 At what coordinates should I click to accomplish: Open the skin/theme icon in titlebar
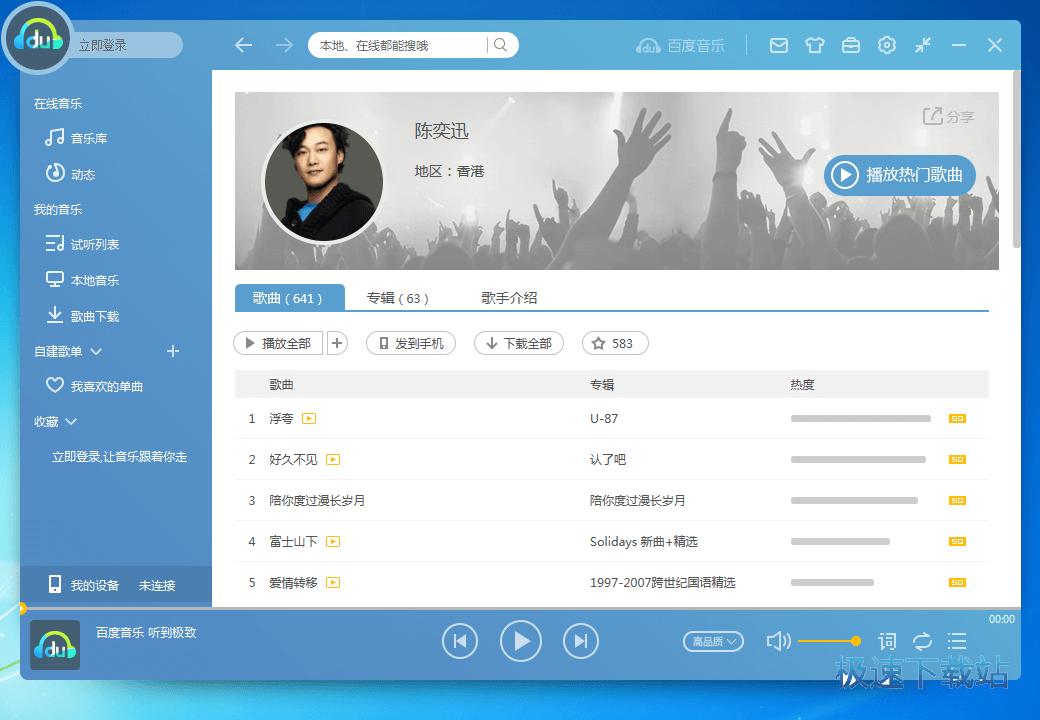815,45
